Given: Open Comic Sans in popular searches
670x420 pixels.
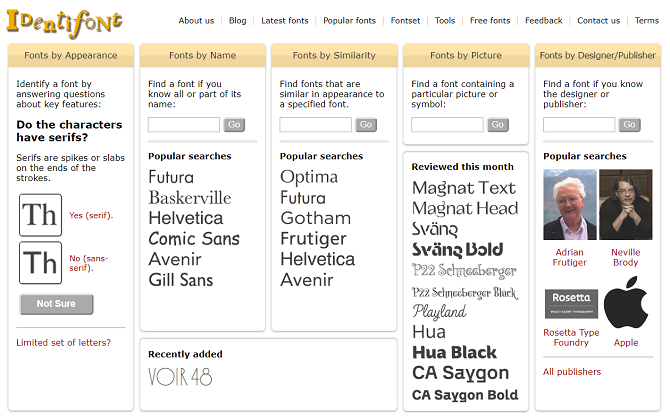Looking at the screenshot, I should (194, 239).
